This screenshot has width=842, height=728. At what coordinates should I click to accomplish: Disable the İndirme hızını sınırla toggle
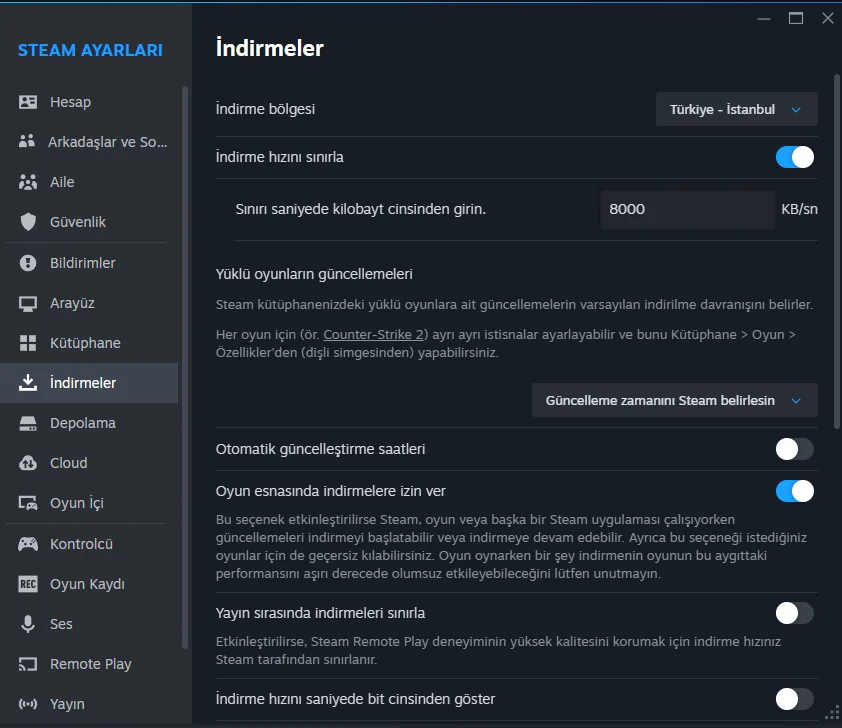[795, 157]
